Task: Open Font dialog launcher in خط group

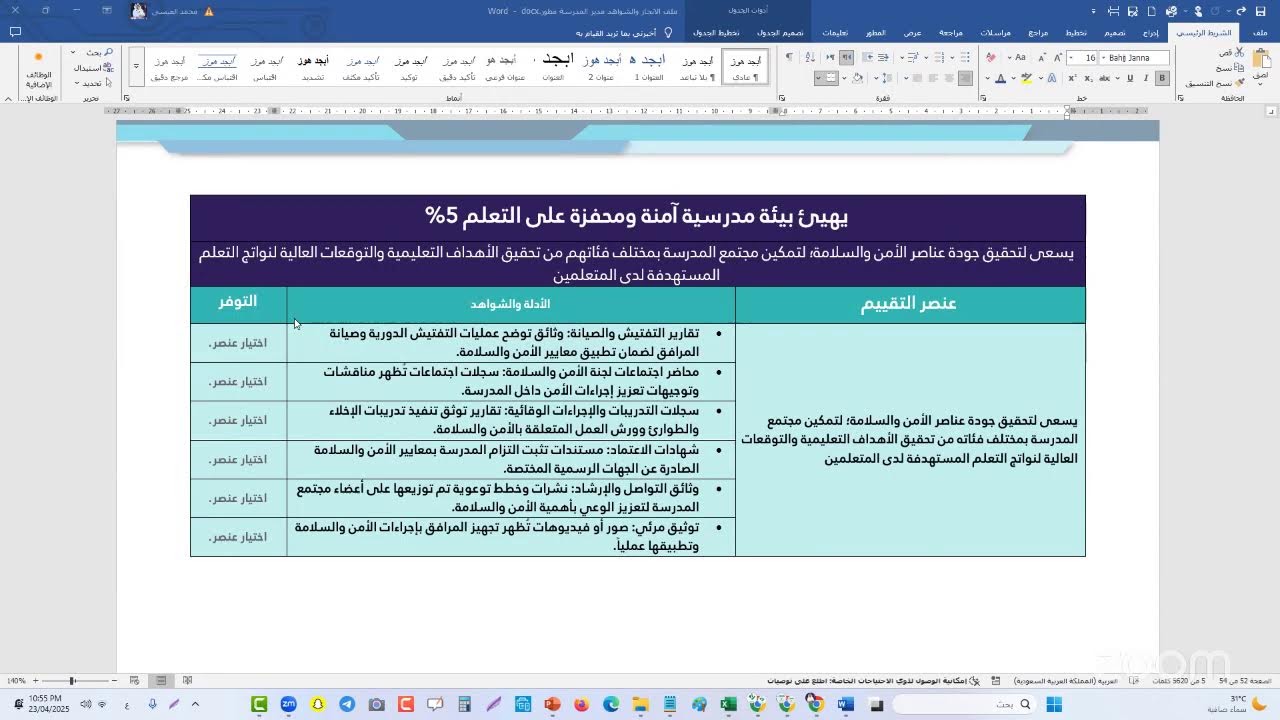Action: point(983,98)
